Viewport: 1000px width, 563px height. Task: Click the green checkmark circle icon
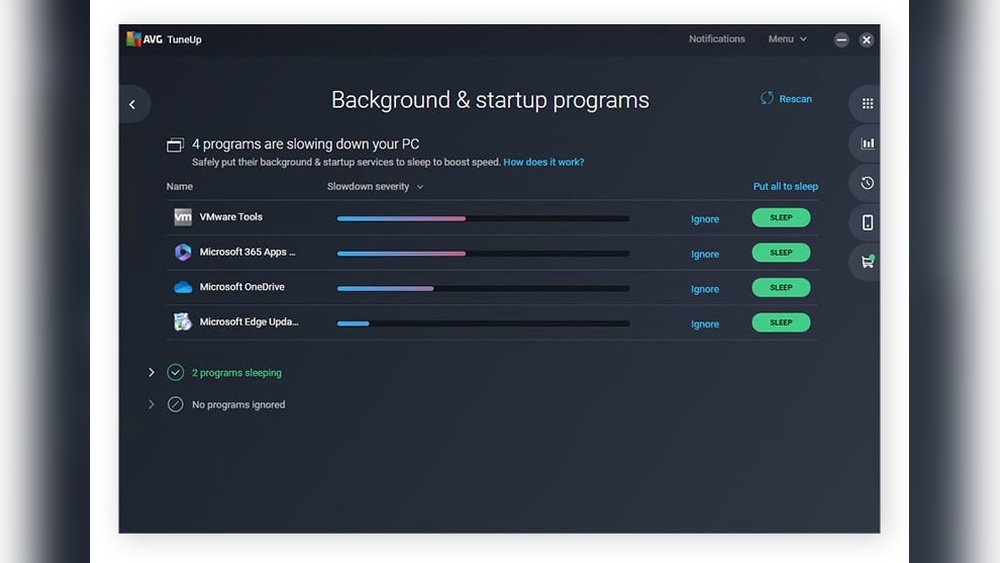point(175,372)
